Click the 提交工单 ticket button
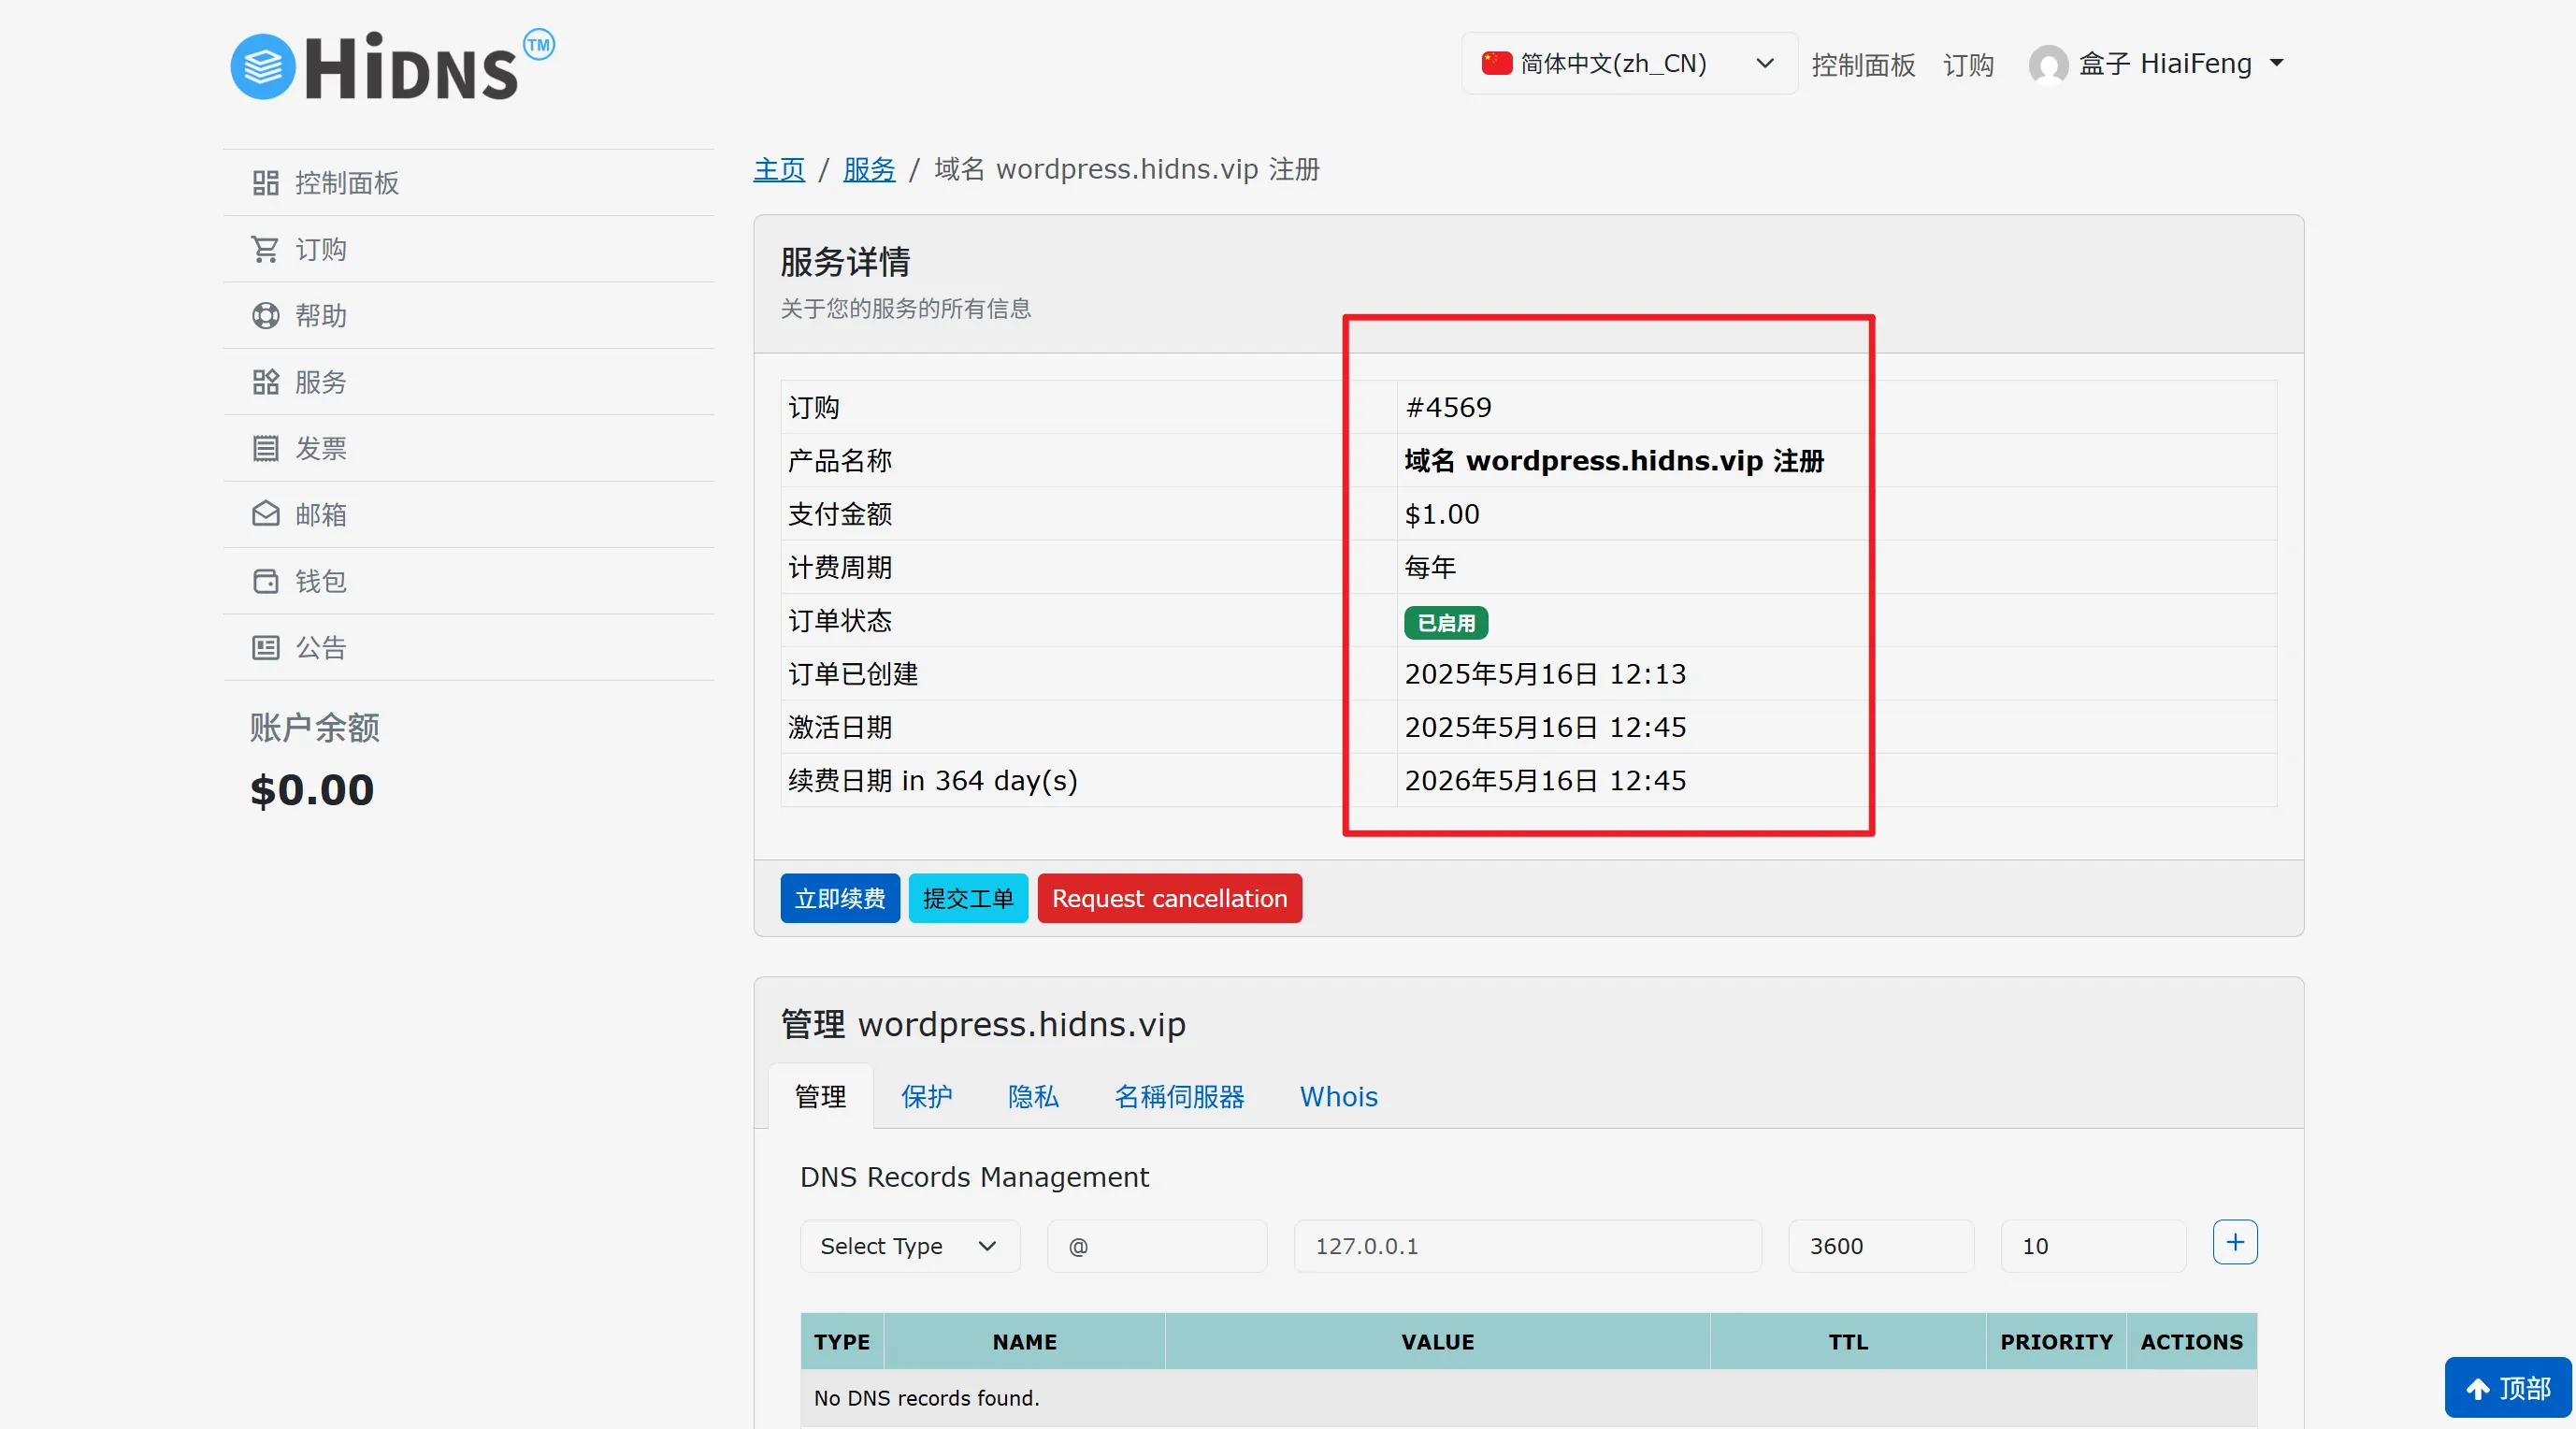 [968, 898]
